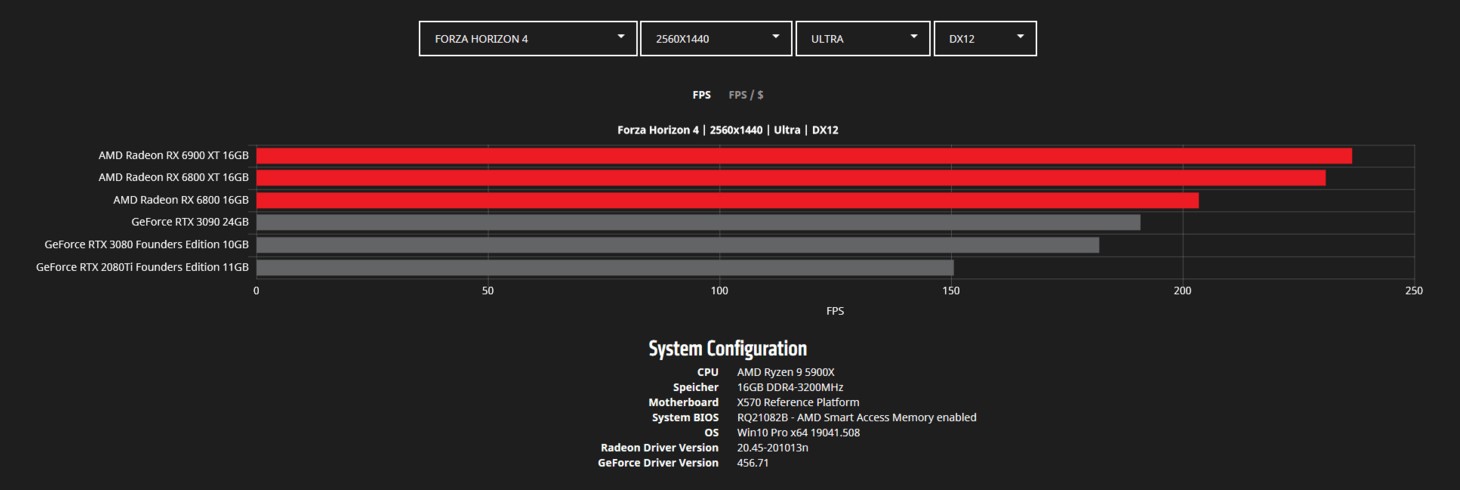This screenshot has width=1460, height=490.
Task: Open the ULTRA quality preset dropdown
Action: pyautogui.click(x=863, y=38)
